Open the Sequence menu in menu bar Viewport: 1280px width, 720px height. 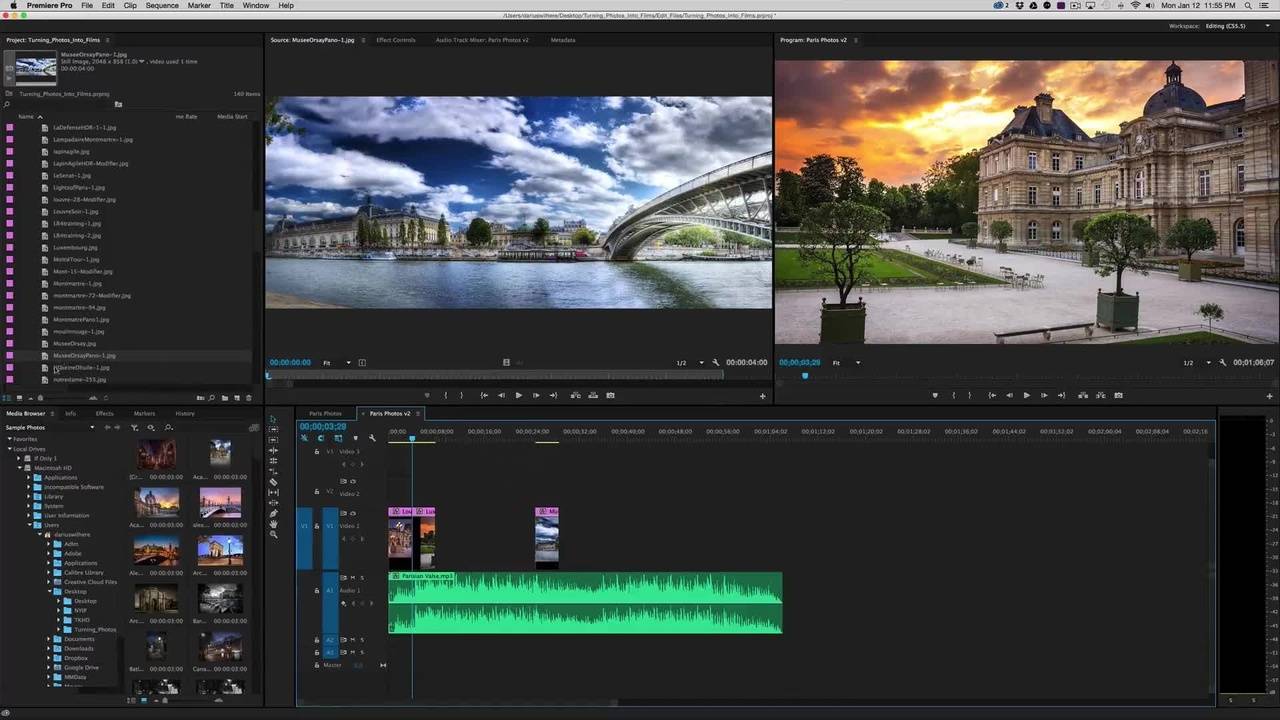click(162, 6)
